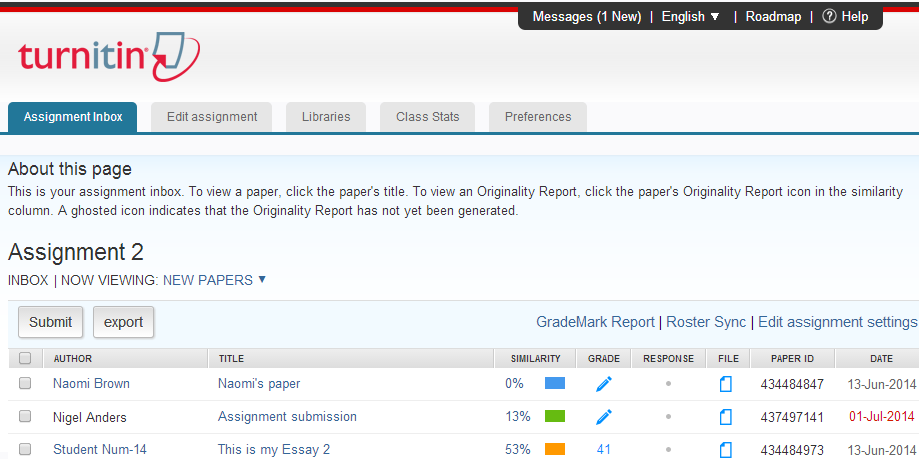Open the Preferences tab

[x=538, y=117]
